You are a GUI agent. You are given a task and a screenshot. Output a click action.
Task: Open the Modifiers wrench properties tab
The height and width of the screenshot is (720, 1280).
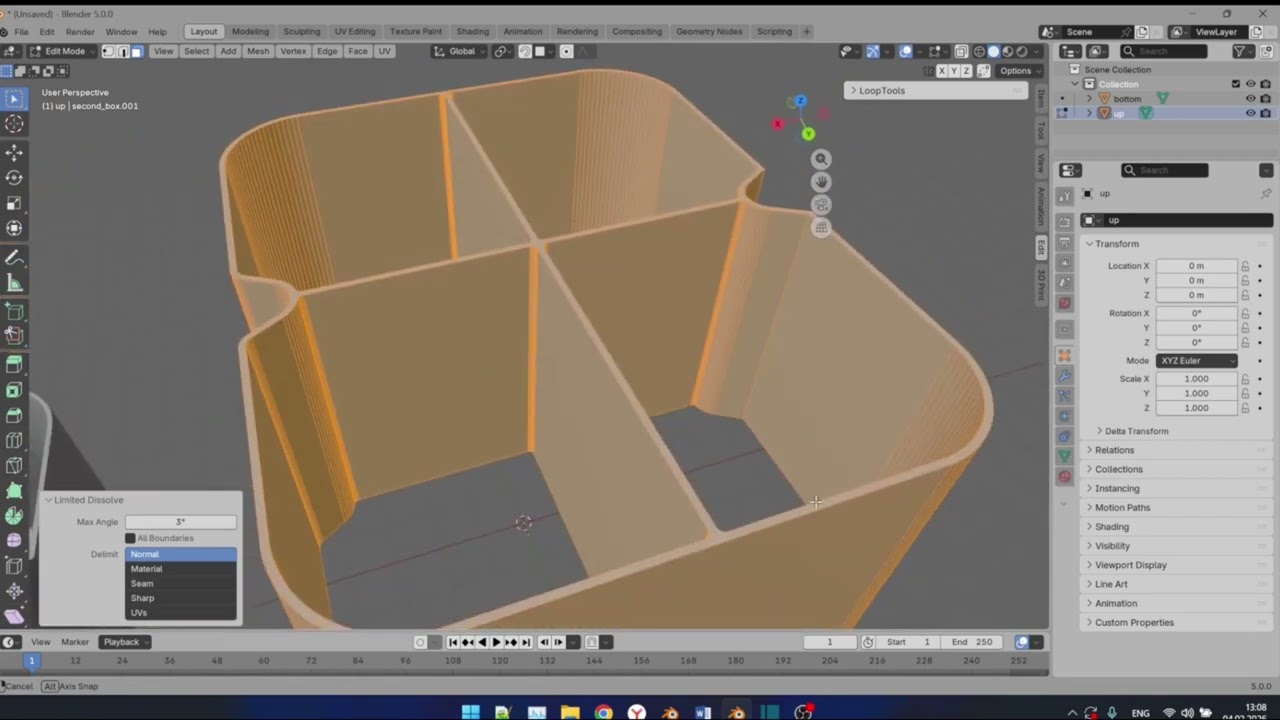click(x=1064, y=376)
